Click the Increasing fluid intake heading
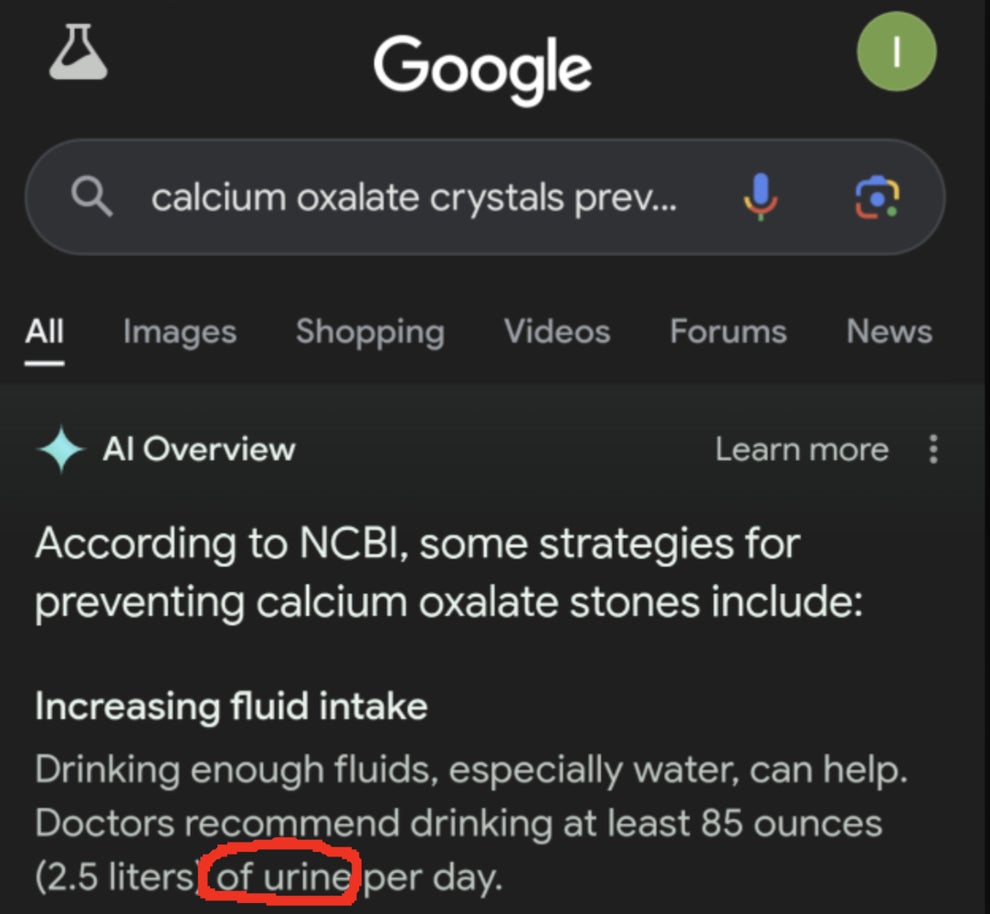990x914 pixels. point(231,707)
